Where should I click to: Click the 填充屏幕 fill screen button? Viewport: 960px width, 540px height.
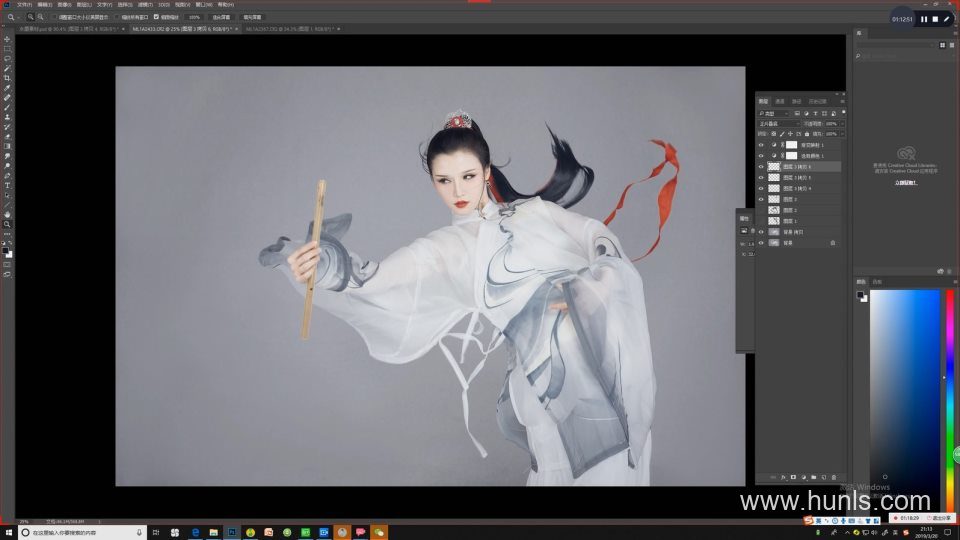pyautogui.click(x=252, y=17)
